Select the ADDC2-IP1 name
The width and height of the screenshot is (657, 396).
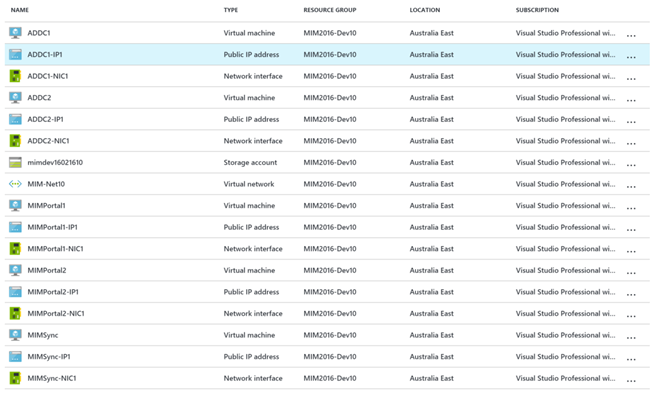pyautogui.click(x=46, y=119)
